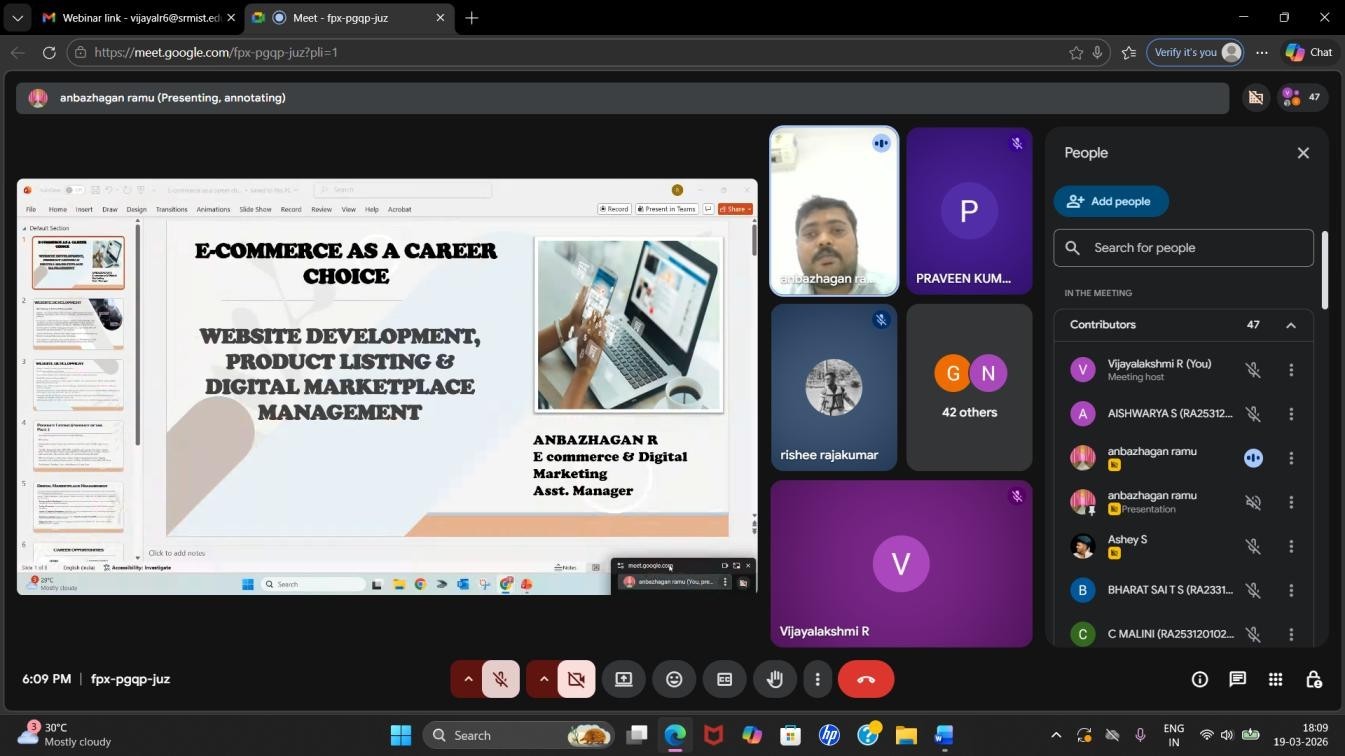
Task: Open File Explorer from taskbar
Action: (906, 735)
